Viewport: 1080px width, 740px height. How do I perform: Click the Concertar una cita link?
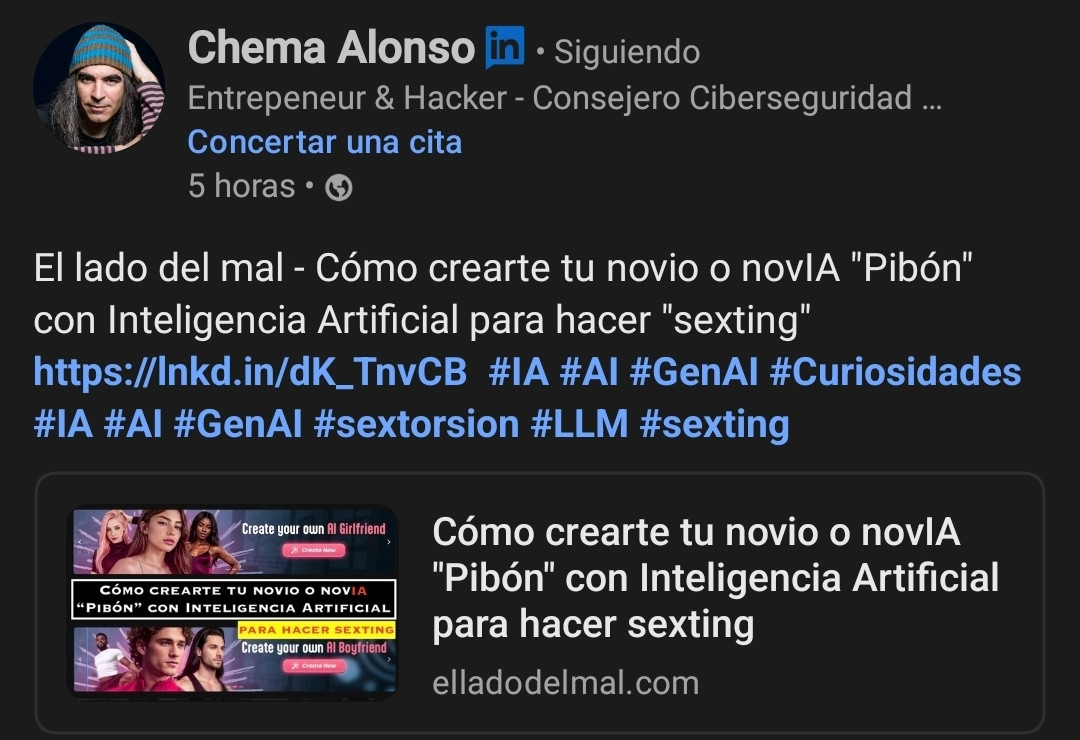pyautogui.click(x=324, y=143)
